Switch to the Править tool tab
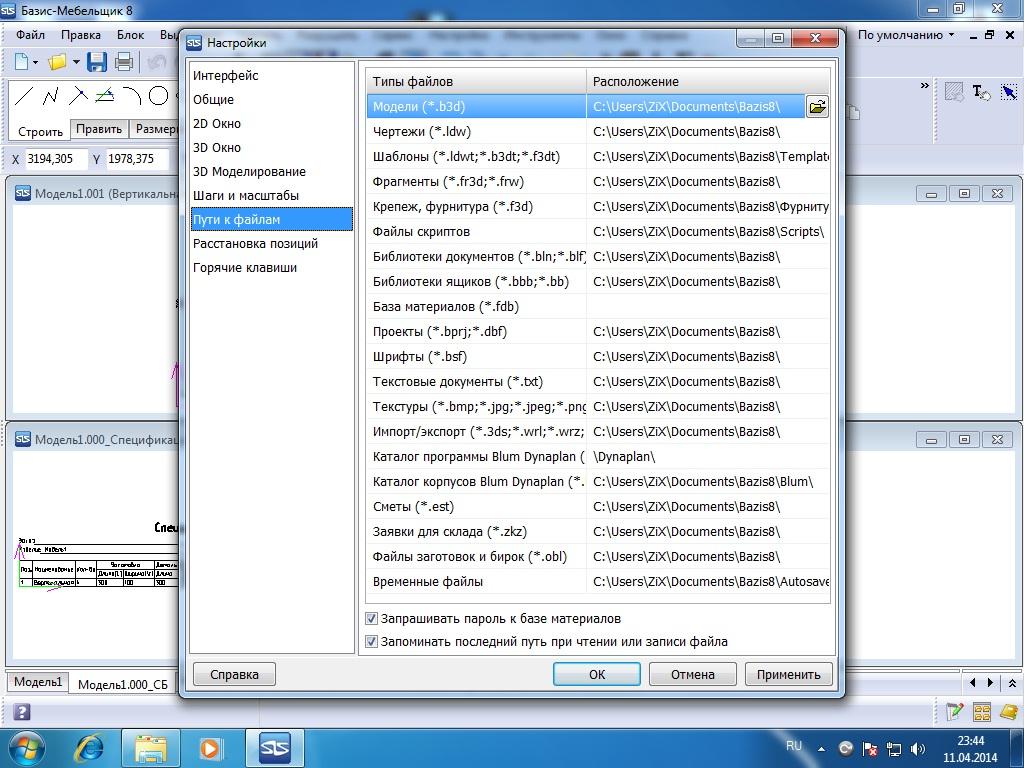 click(x=99, y=129)
